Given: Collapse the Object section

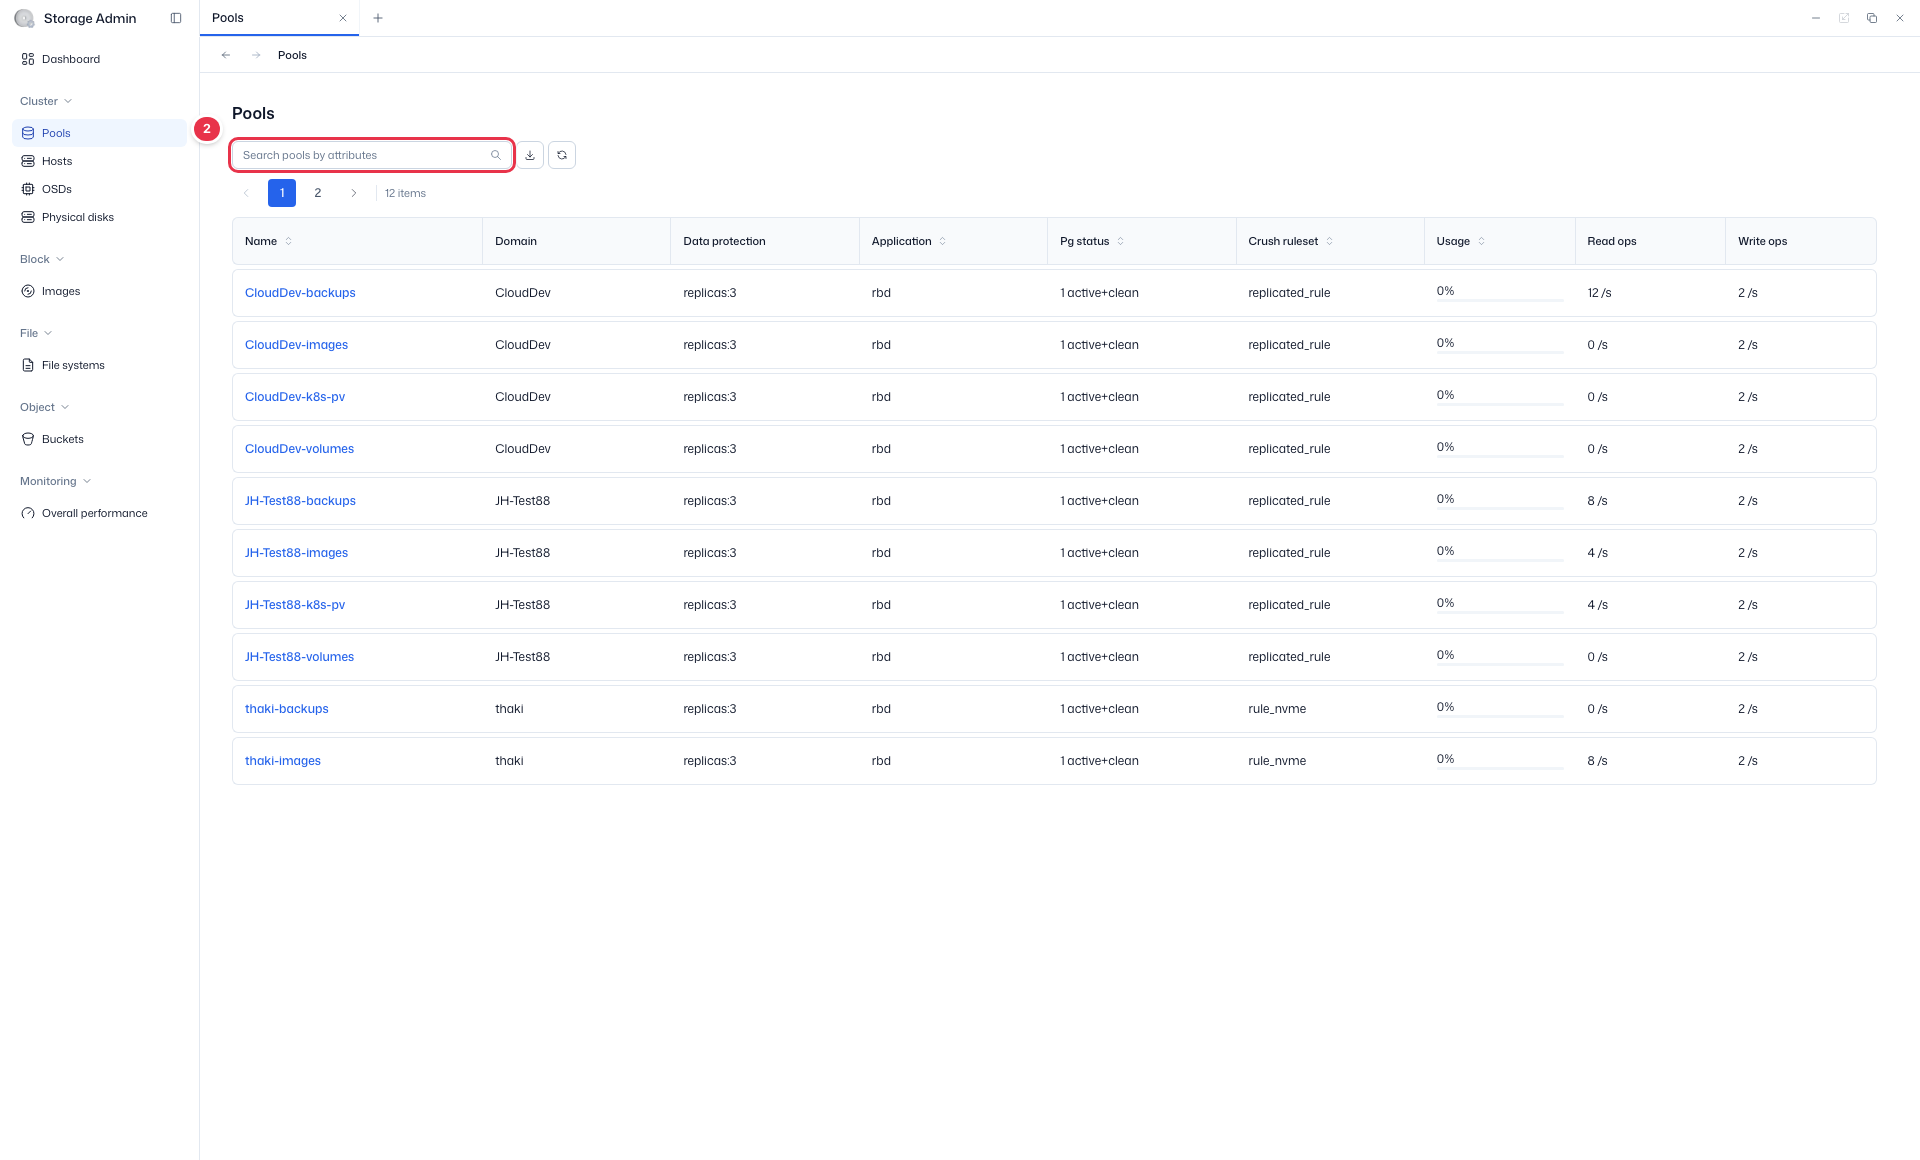Looking at the screenshot, I should (x=44, y=407).
